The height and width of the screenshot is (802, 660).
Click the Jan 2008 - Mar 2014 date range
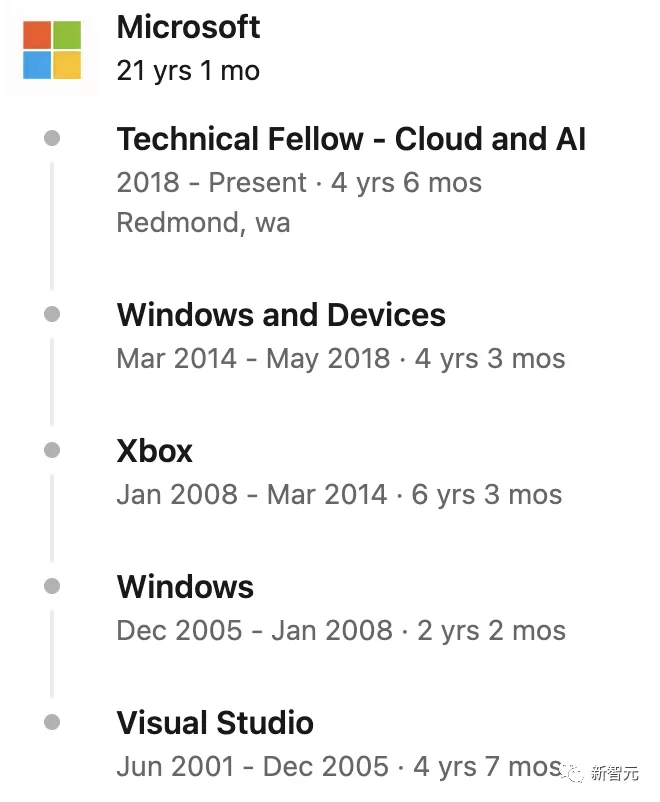click(x=252, y=495)
